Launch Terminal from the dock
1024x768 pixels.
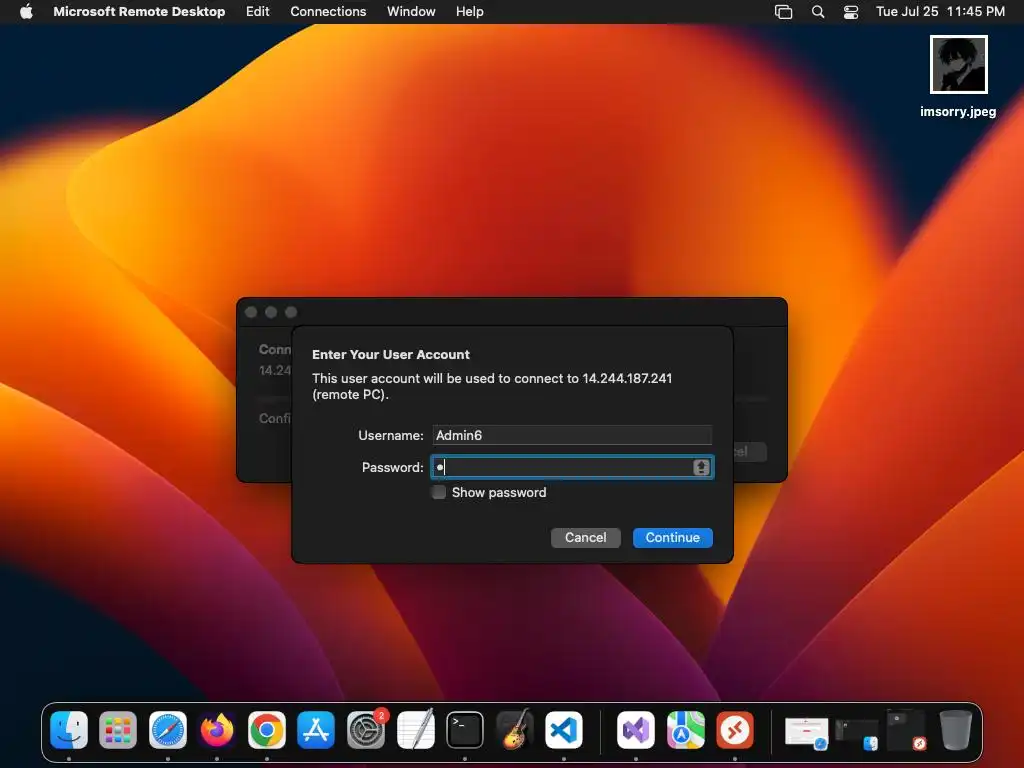pyautogui.click(x=465, y=729)
